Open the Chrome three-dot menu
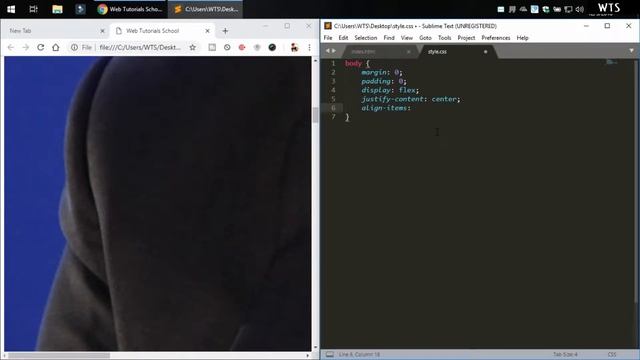Screen dimensions: 640x360 point(309,47)
